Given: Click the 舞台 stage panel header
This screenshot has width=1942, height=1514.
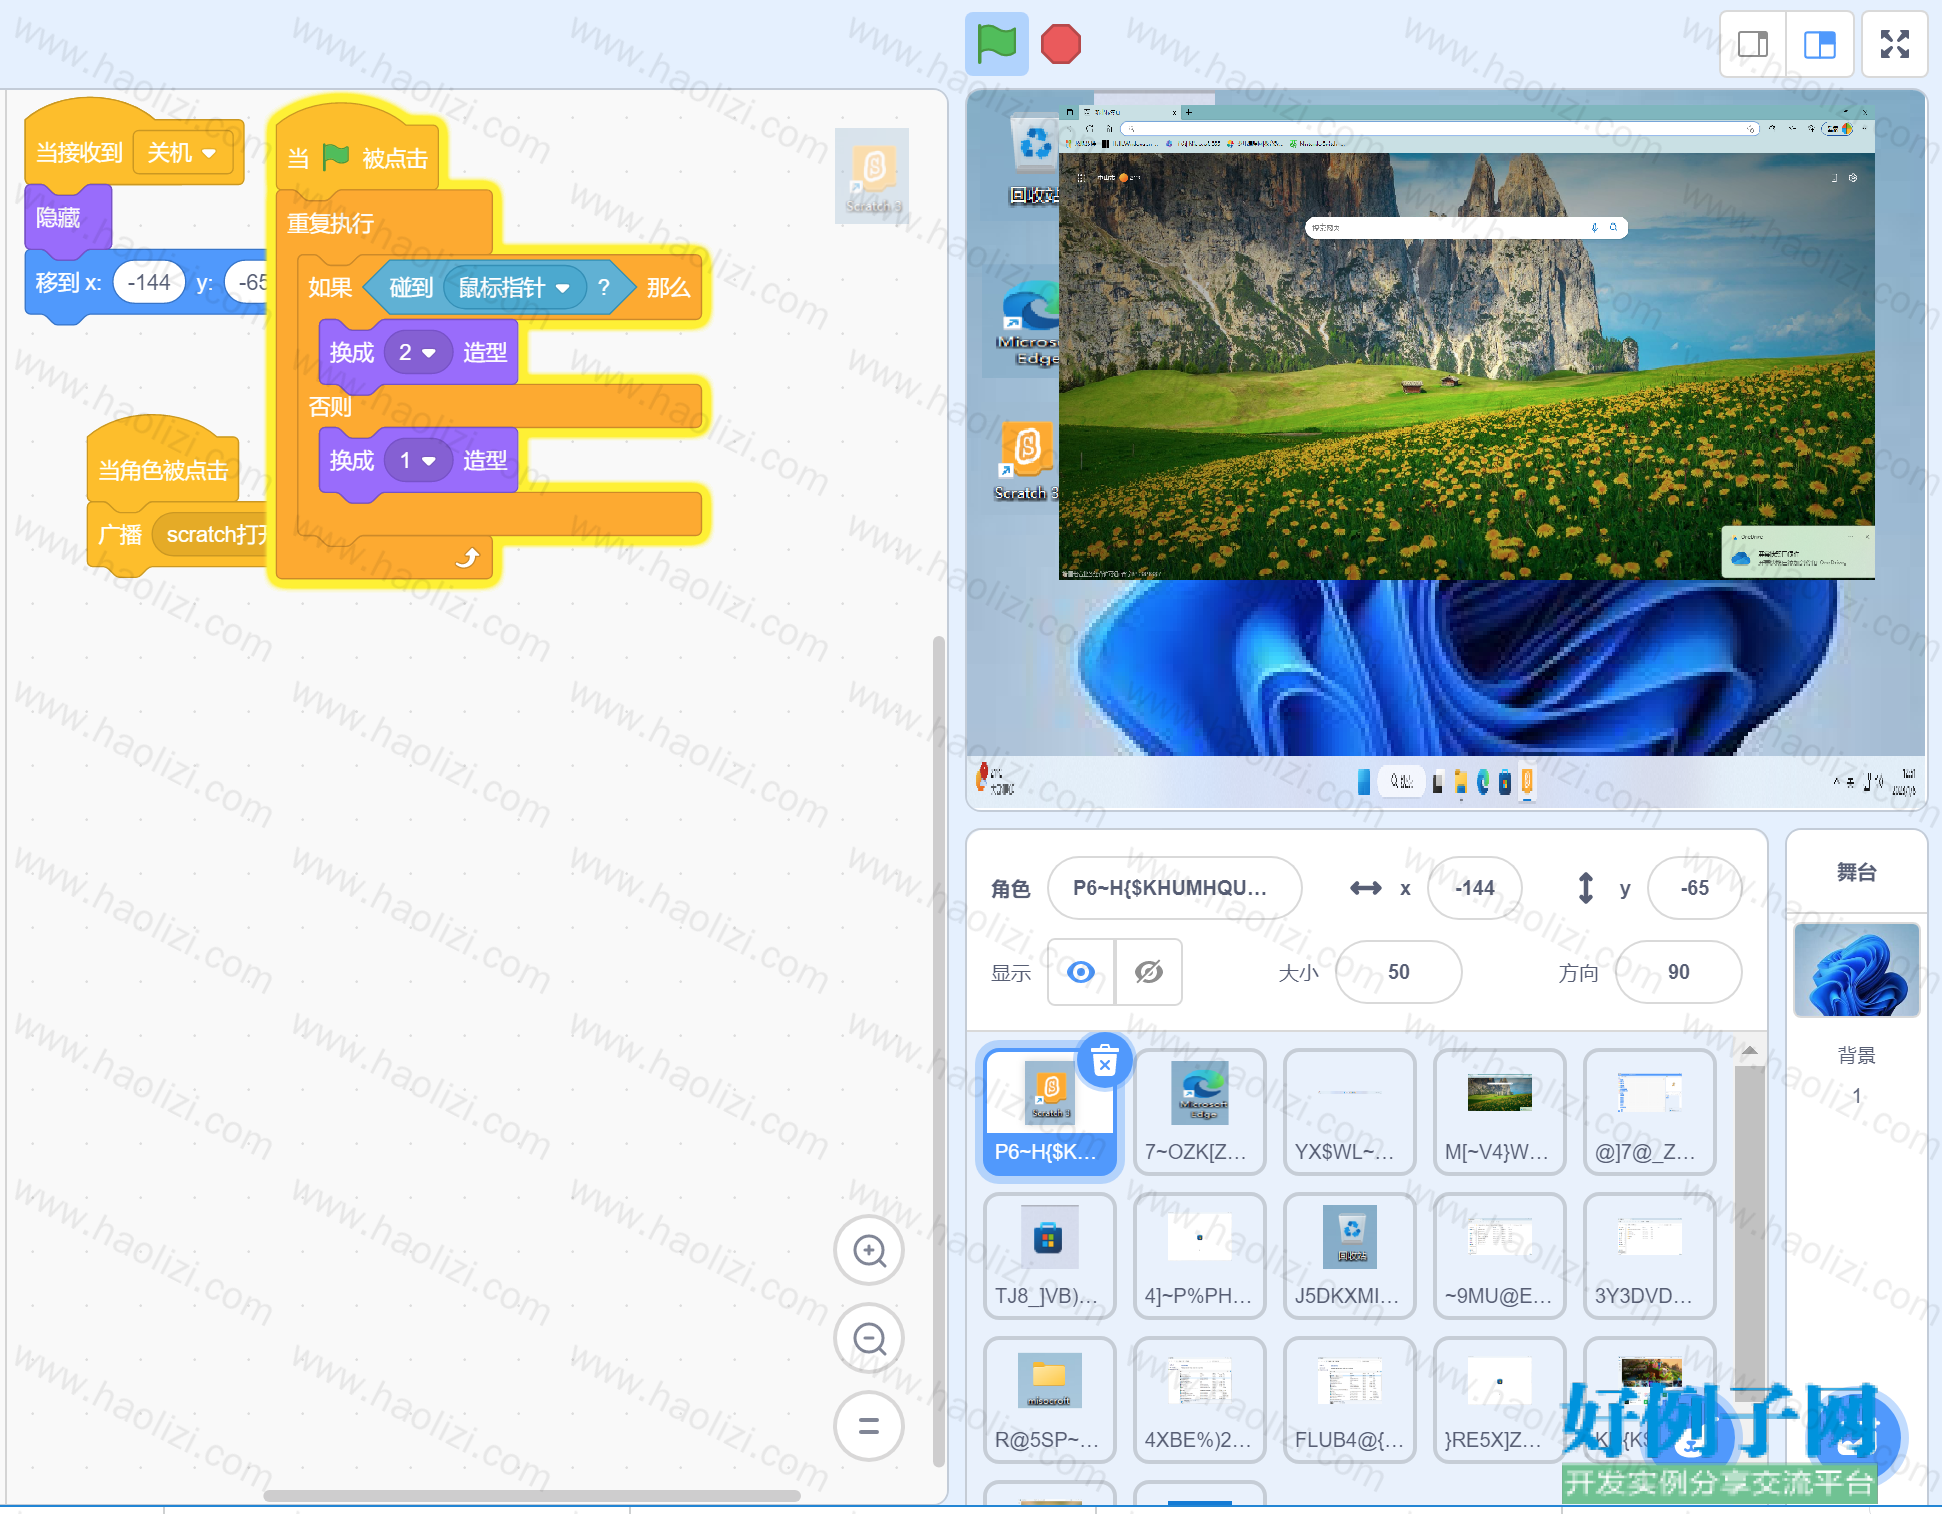Looking at the screenshot, I should (x=1856, y=872).
